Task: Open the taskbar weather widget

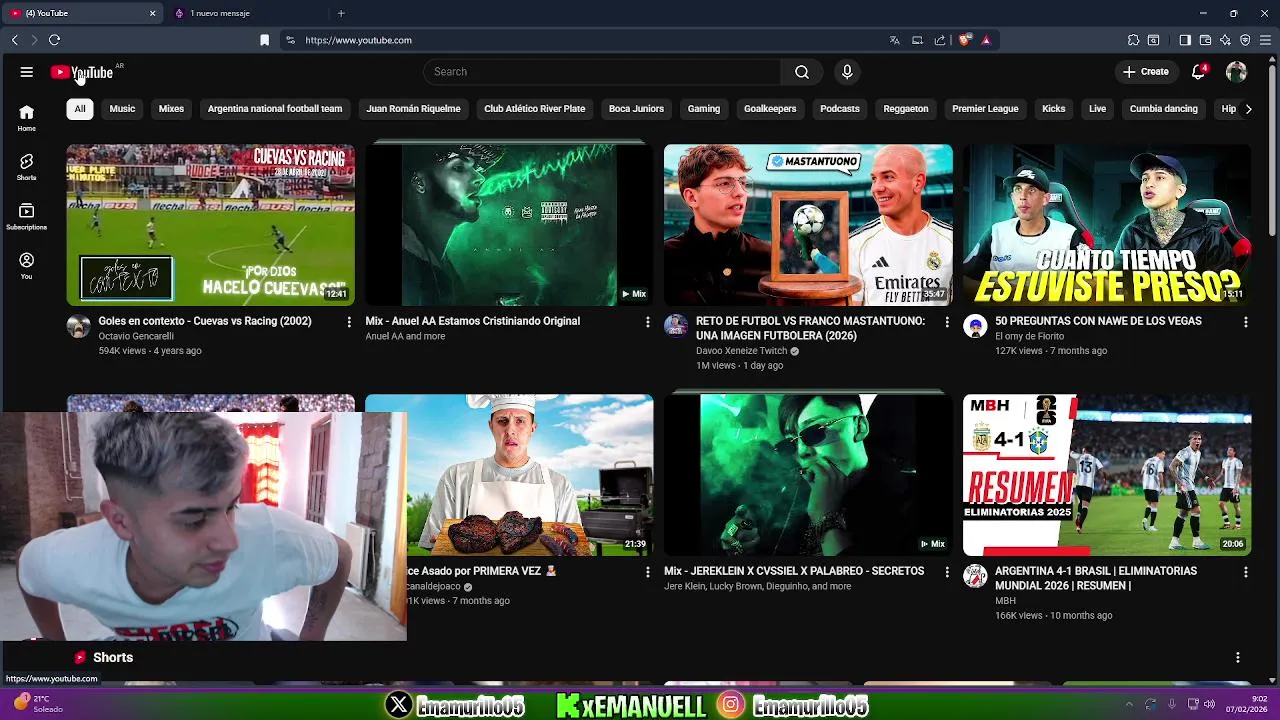Action: [x=38, y=704]
